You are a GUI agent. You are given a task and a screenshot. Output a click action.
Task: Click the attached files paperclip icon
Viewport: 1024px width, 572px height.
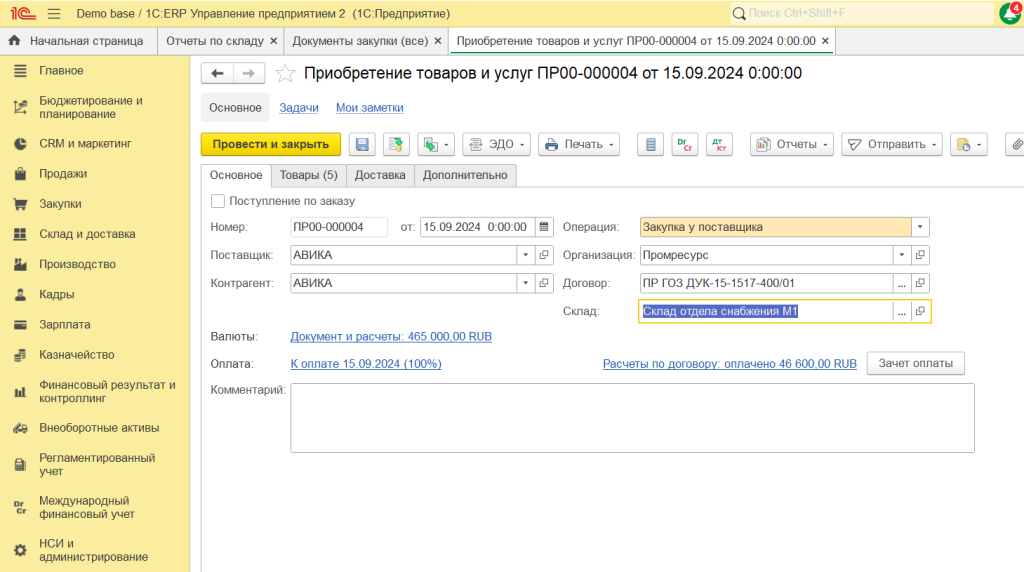pos(1016,144)
